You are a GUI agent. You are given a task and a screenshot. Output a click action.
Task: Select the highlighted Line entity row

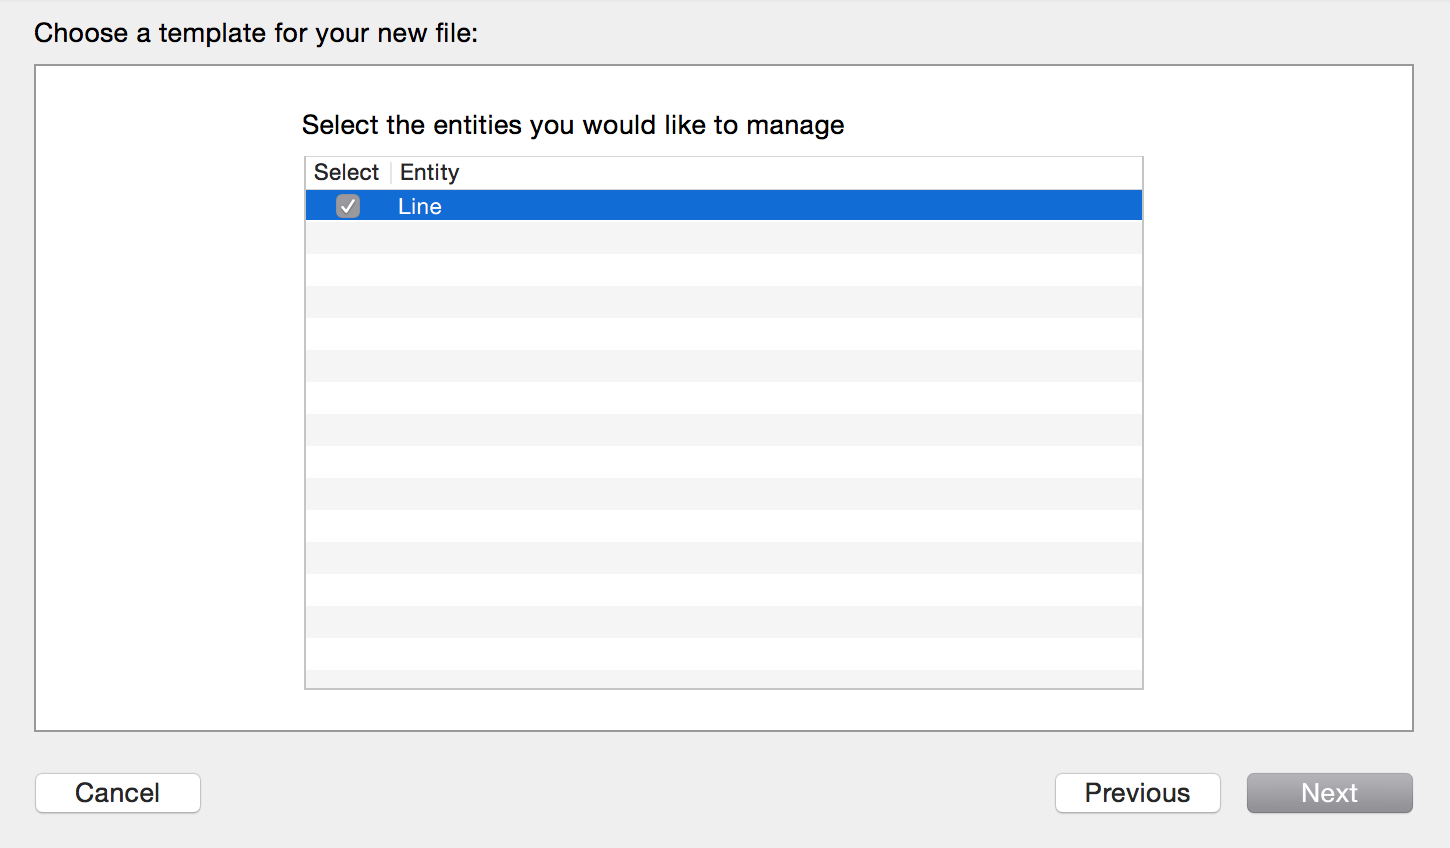click(x=724, y=206)
